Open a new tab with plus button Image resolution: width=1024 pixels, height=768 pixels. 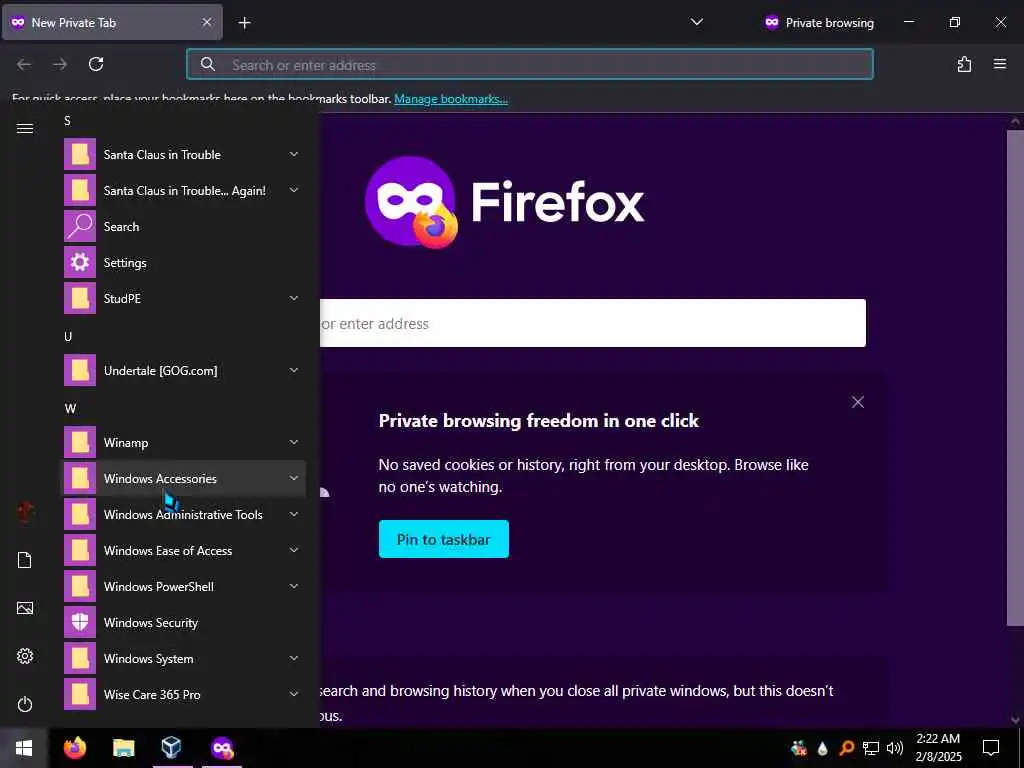[x=244, y=23]
